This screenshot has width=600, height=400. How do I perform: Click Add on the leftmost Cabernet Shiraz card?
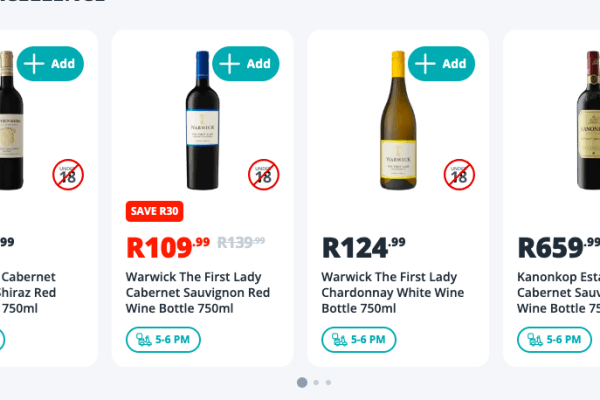(51, 64)
